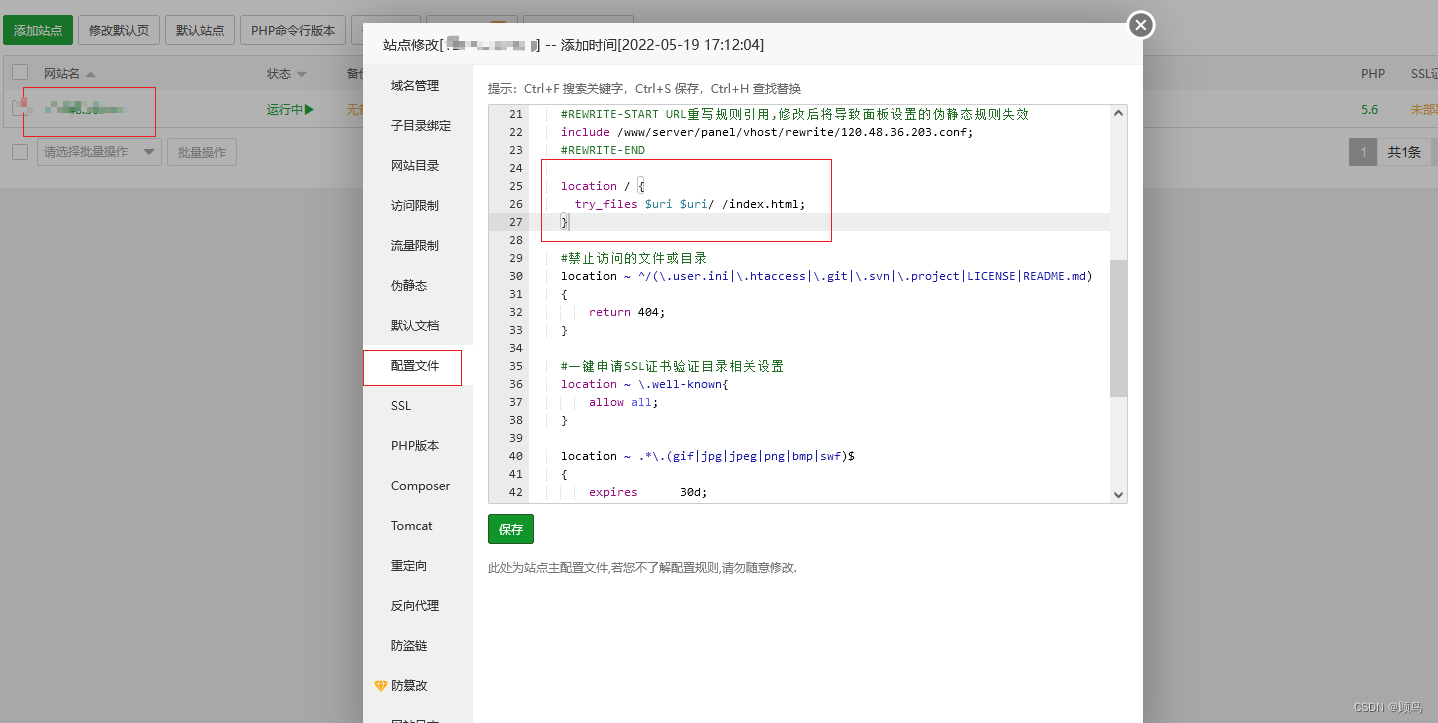1438x723 pixels.
Task: Click 默认站点 button
Action: 200,30
